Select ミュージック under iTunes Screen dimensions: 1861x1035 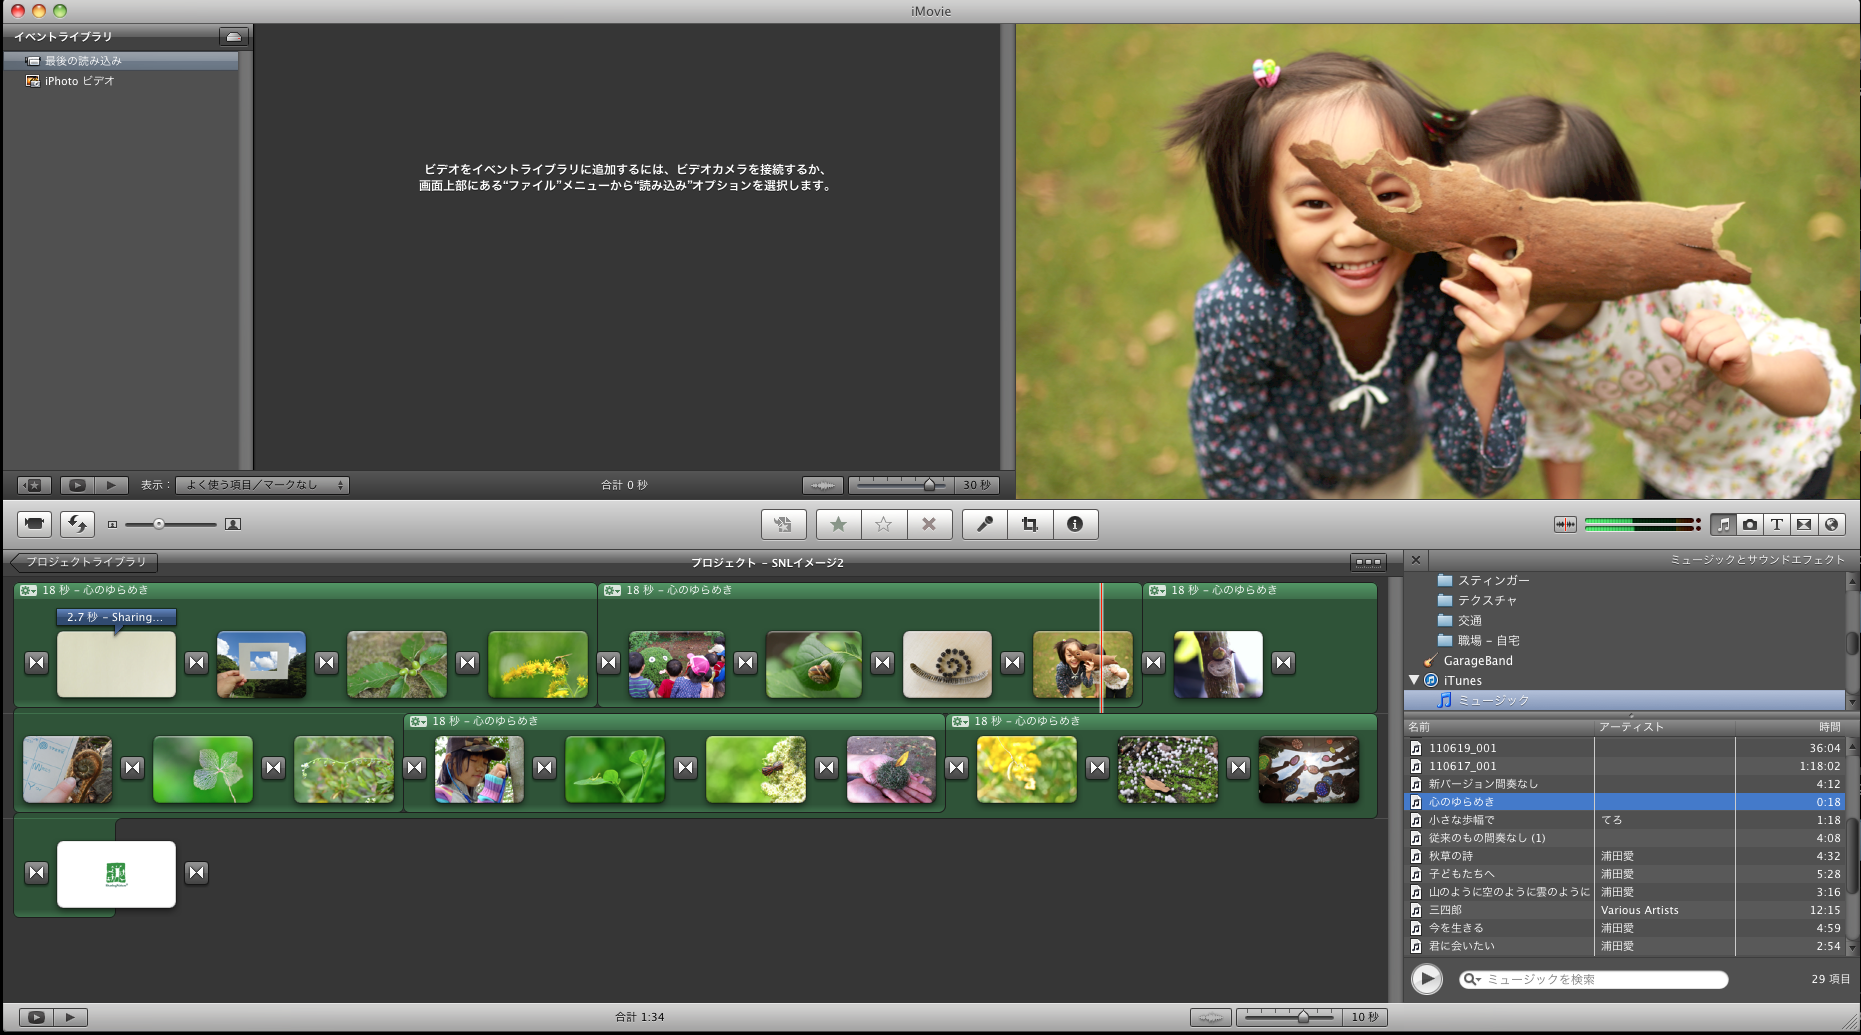coord(1624,700)
